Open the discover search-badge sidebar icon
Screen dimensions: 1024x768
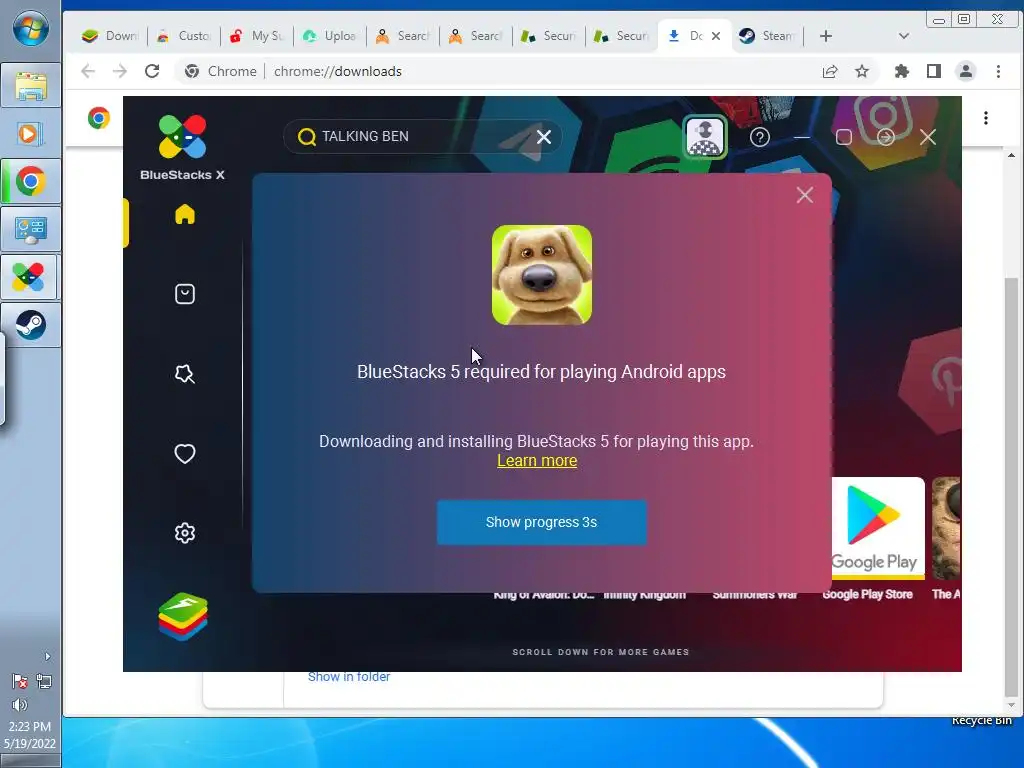point(185,374)
